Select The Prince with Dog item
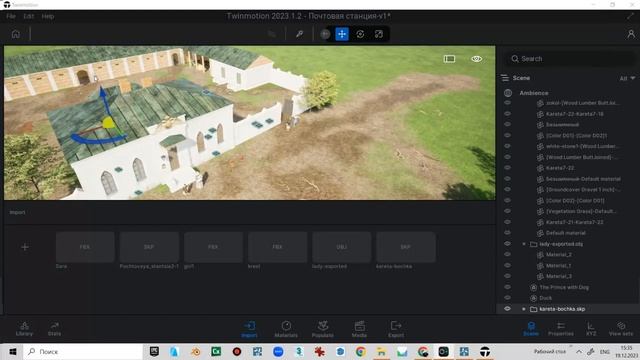Image resolution: width=640 pixels, height=360 pixels. point(564,287)
